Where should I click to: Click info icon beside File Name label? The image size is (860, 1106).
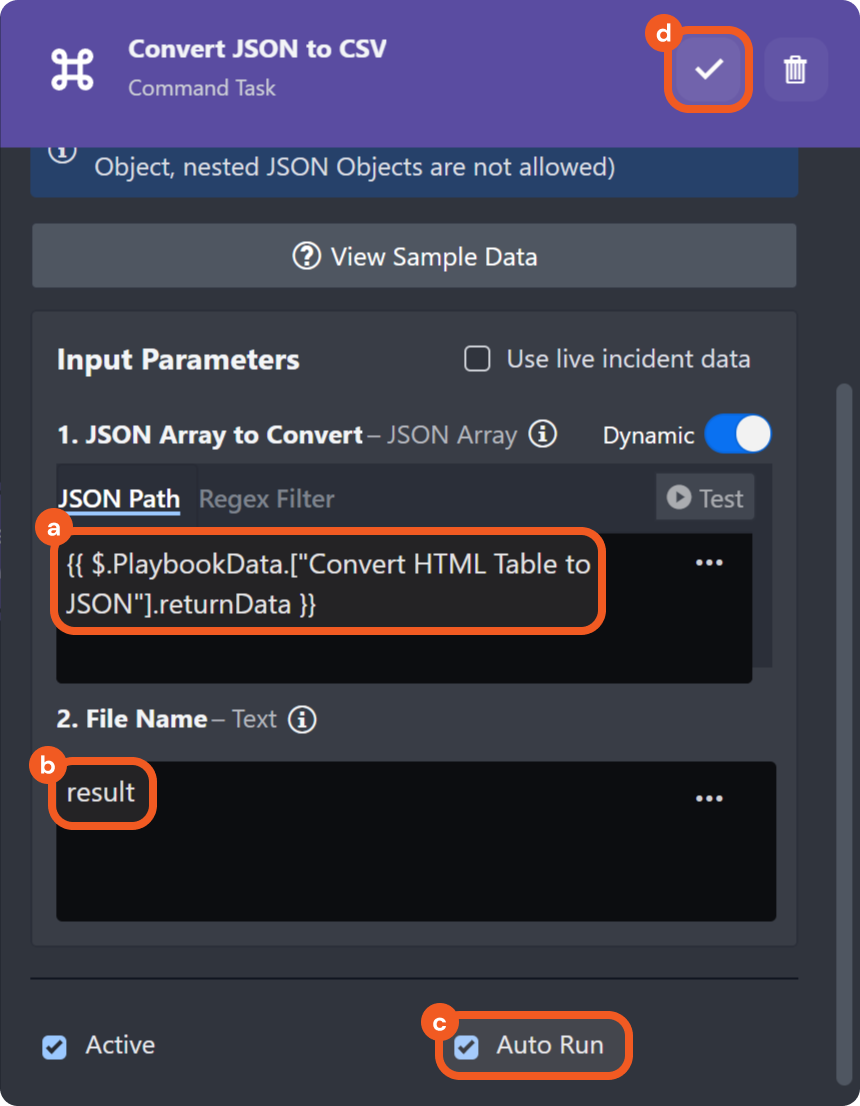click(302, 719)
